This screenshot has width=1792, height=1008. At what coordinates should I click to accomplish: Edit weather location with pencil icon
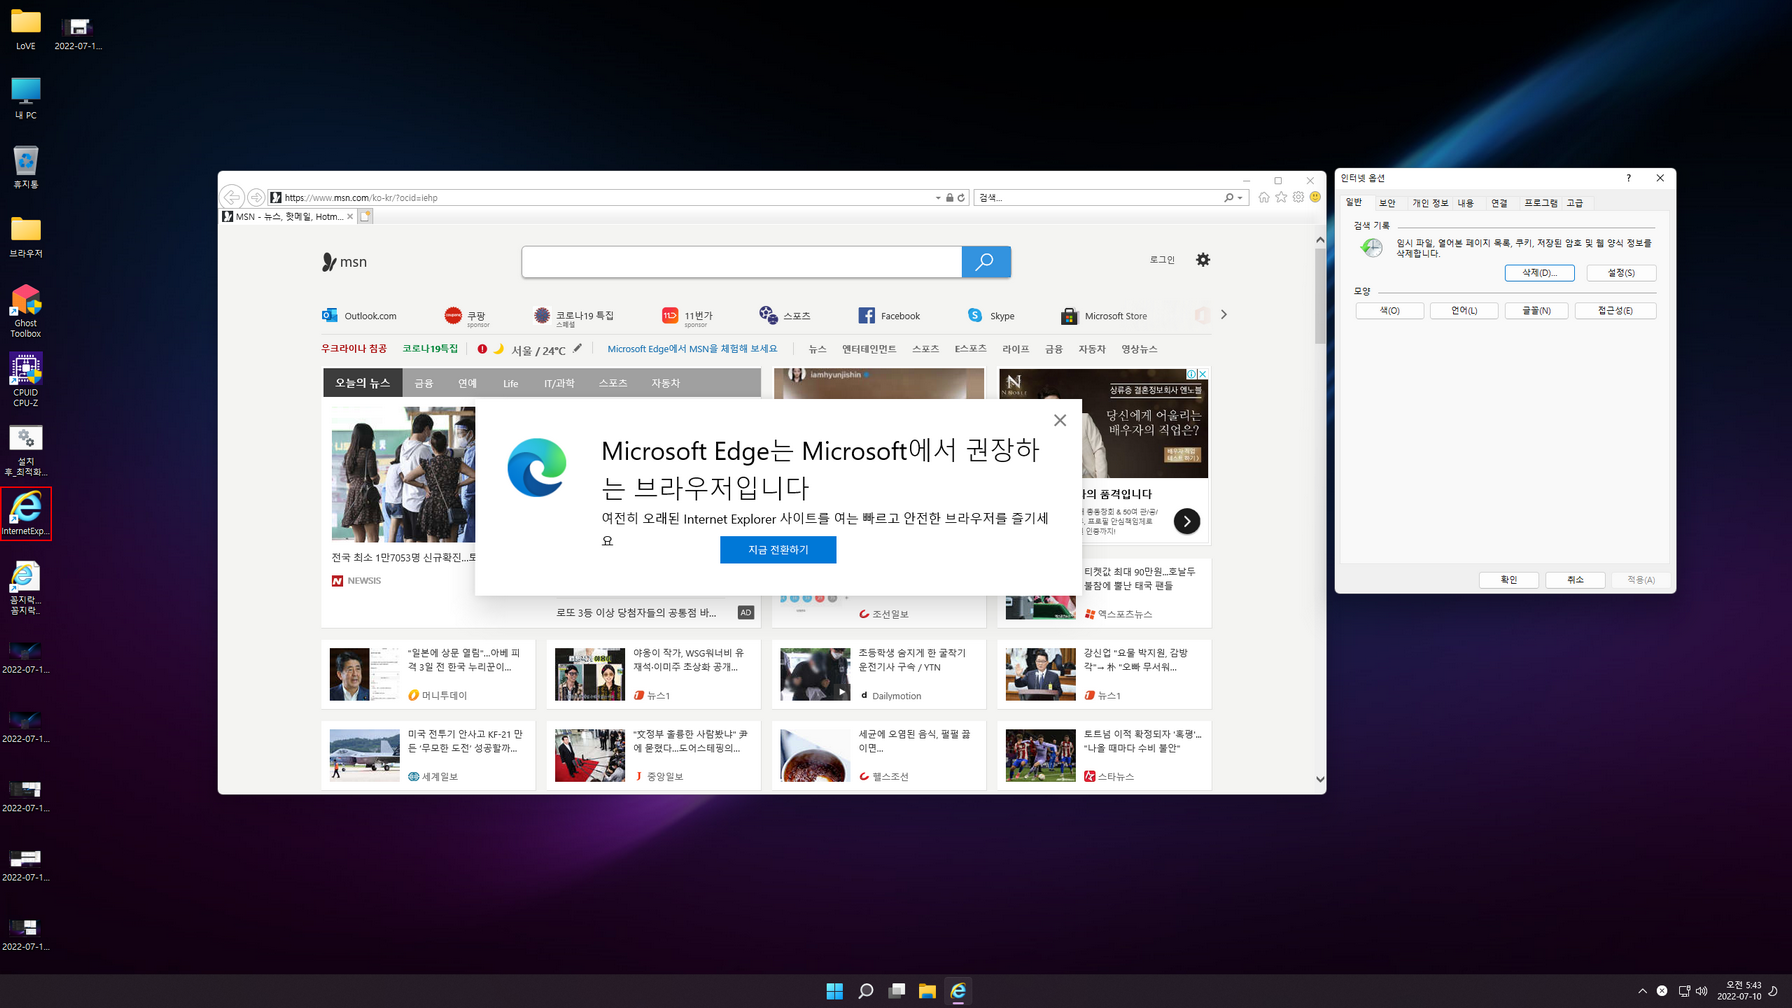point(577,349)
